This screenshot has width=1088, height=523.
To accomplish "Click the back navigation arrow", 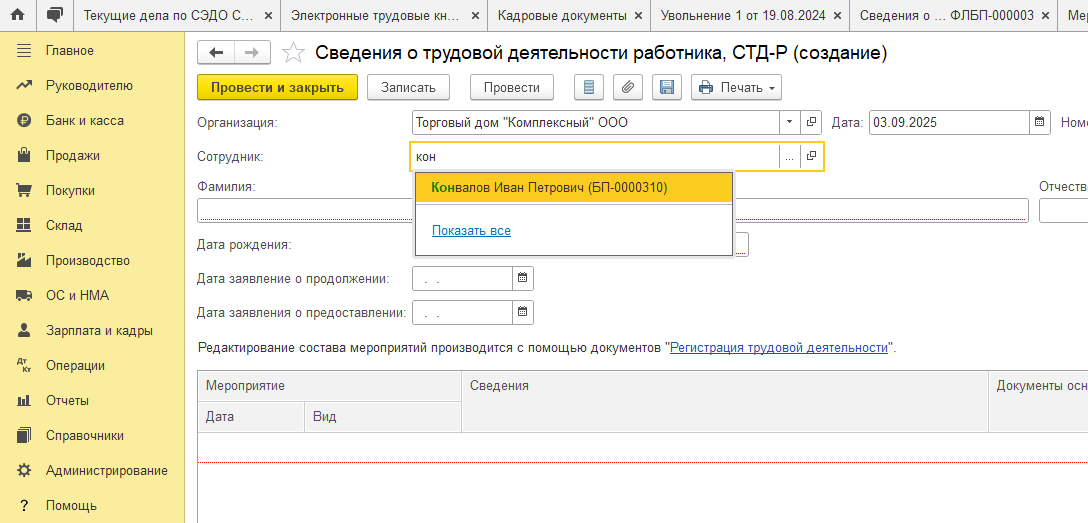I will point(216,53).
